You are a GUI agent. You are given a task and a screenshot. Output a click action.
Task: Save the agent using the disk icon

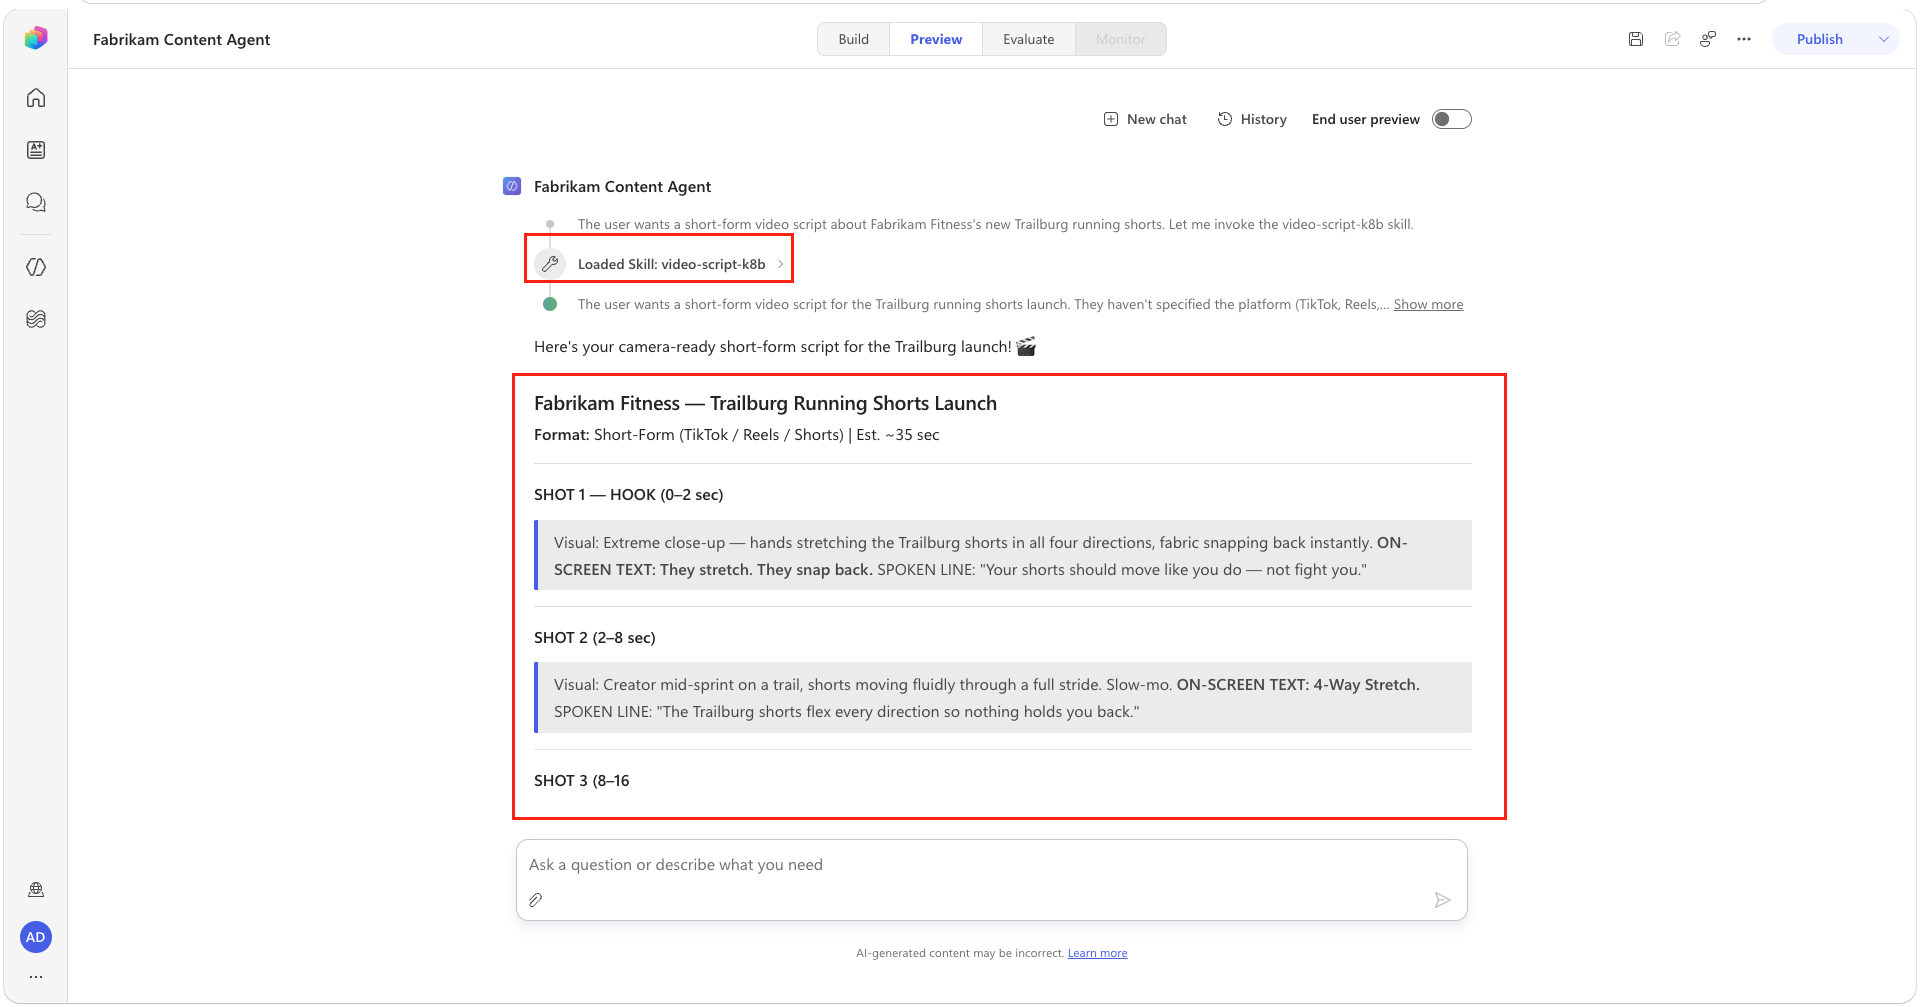[x=1636, y=39]
